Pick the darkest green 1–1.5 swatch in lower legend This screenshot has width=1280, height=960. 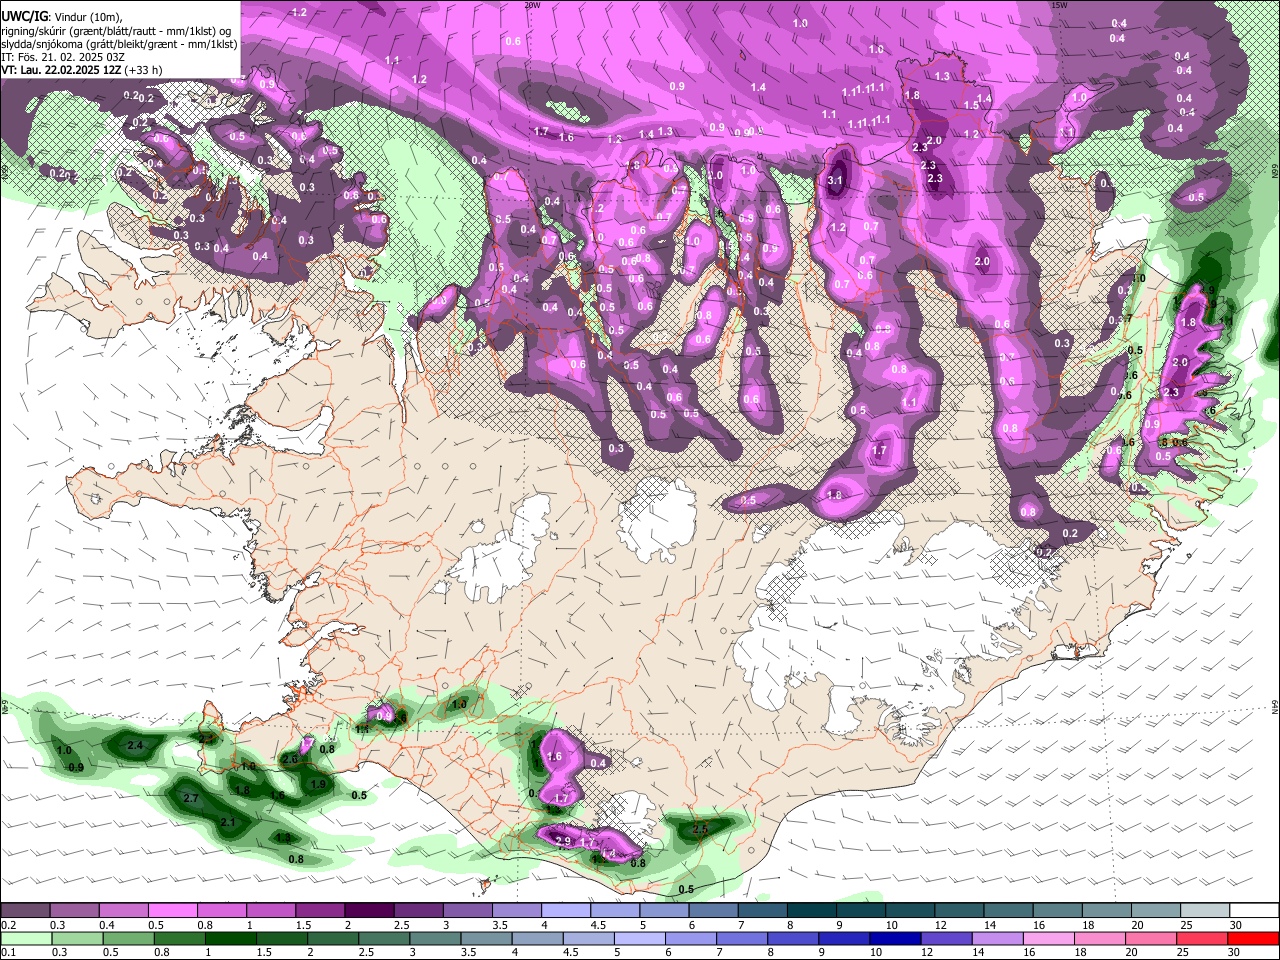point(230,938)
